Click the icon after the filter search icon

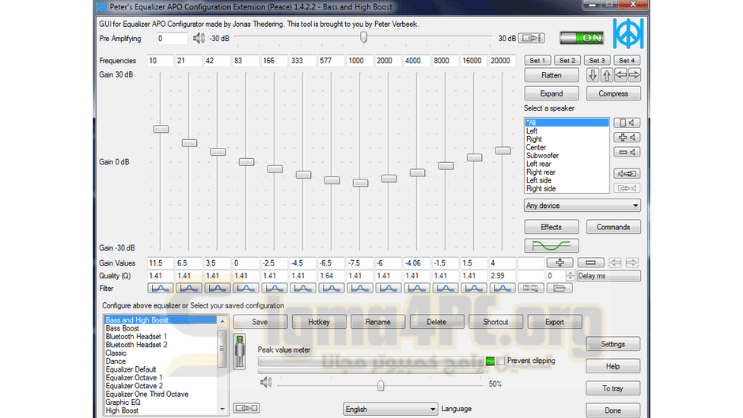tap(559, 288)
